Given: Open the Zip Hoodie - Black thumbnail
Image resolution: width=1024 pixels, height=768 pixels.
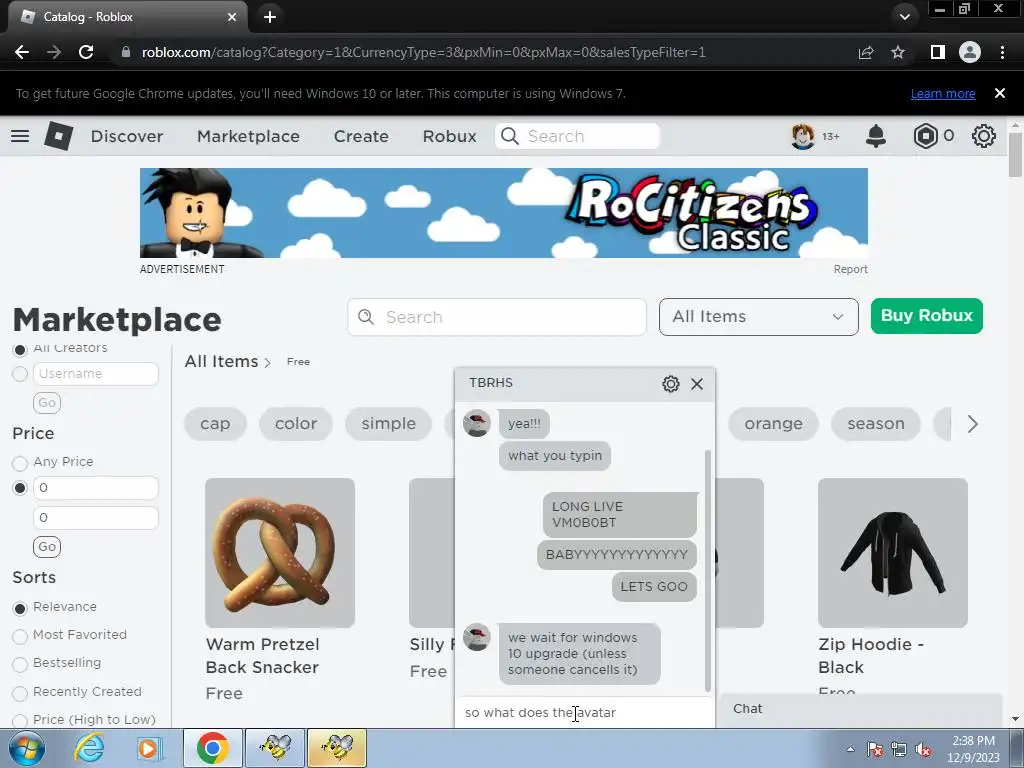Looking at the screenshot, I should point(893,553).
